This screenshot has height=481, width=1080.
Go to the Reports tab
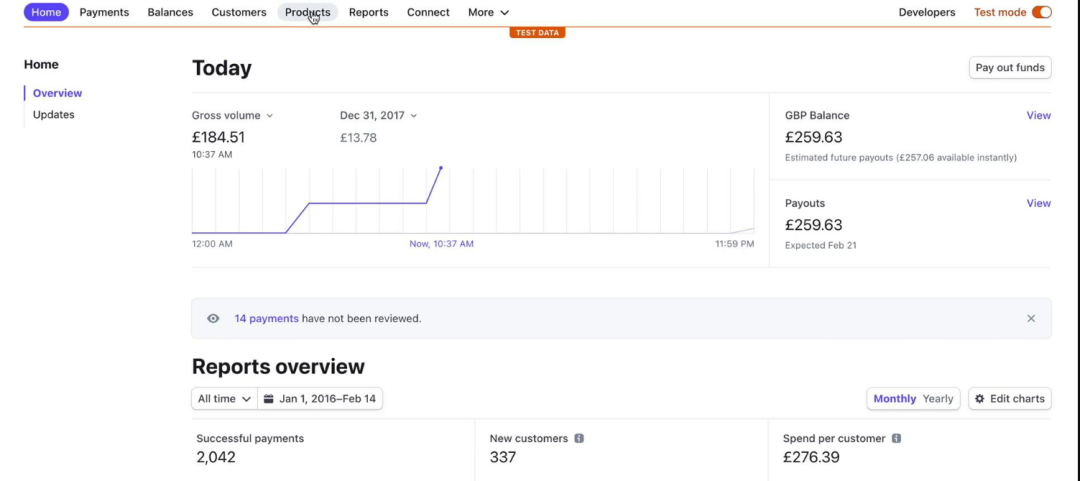click(x=368, y=12)
